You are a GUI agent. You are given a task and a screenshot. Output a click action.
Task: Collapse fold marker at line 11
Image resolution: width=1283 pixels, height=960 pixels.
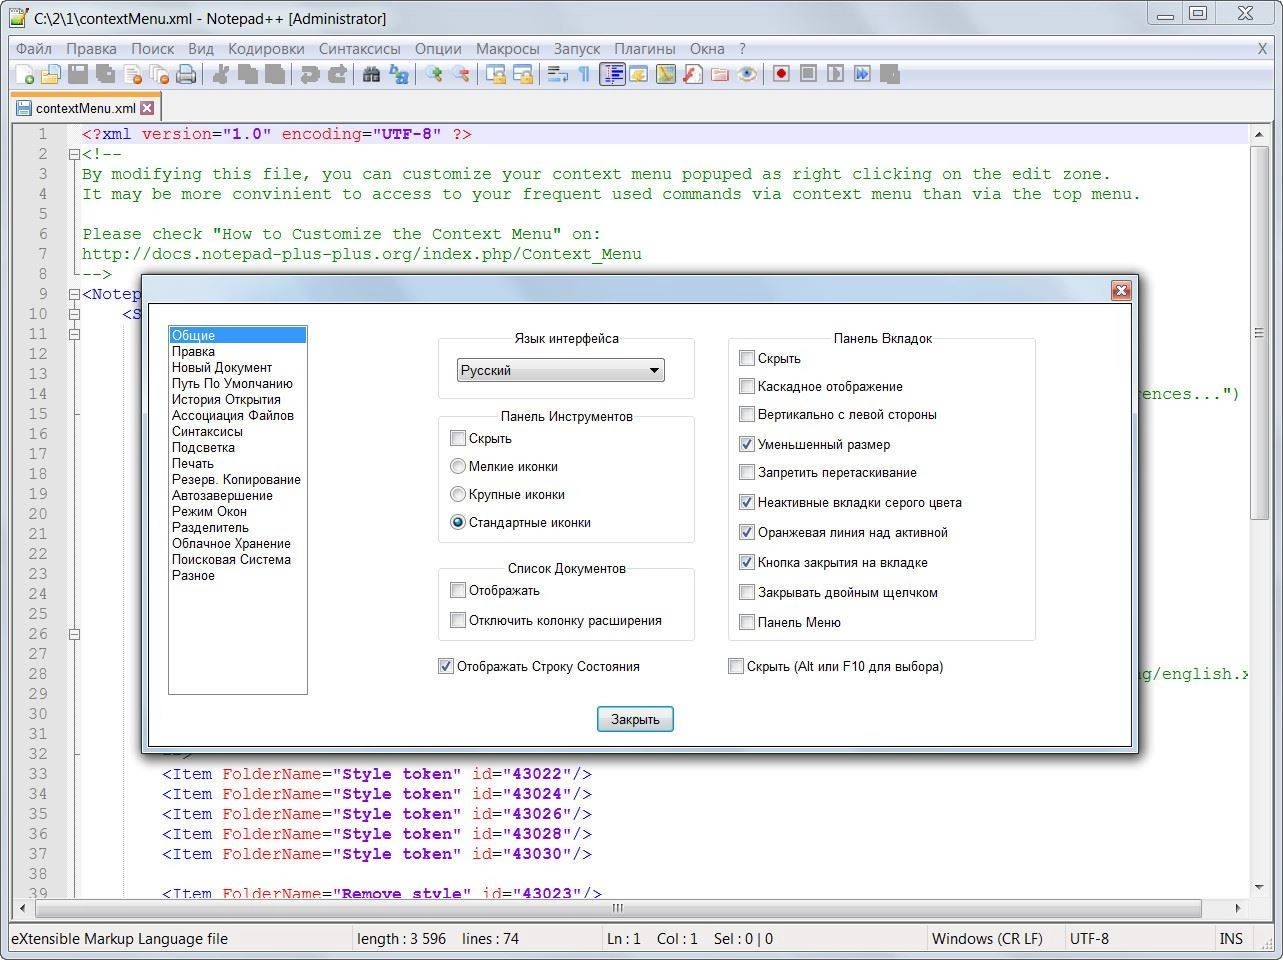click(74, 334)
